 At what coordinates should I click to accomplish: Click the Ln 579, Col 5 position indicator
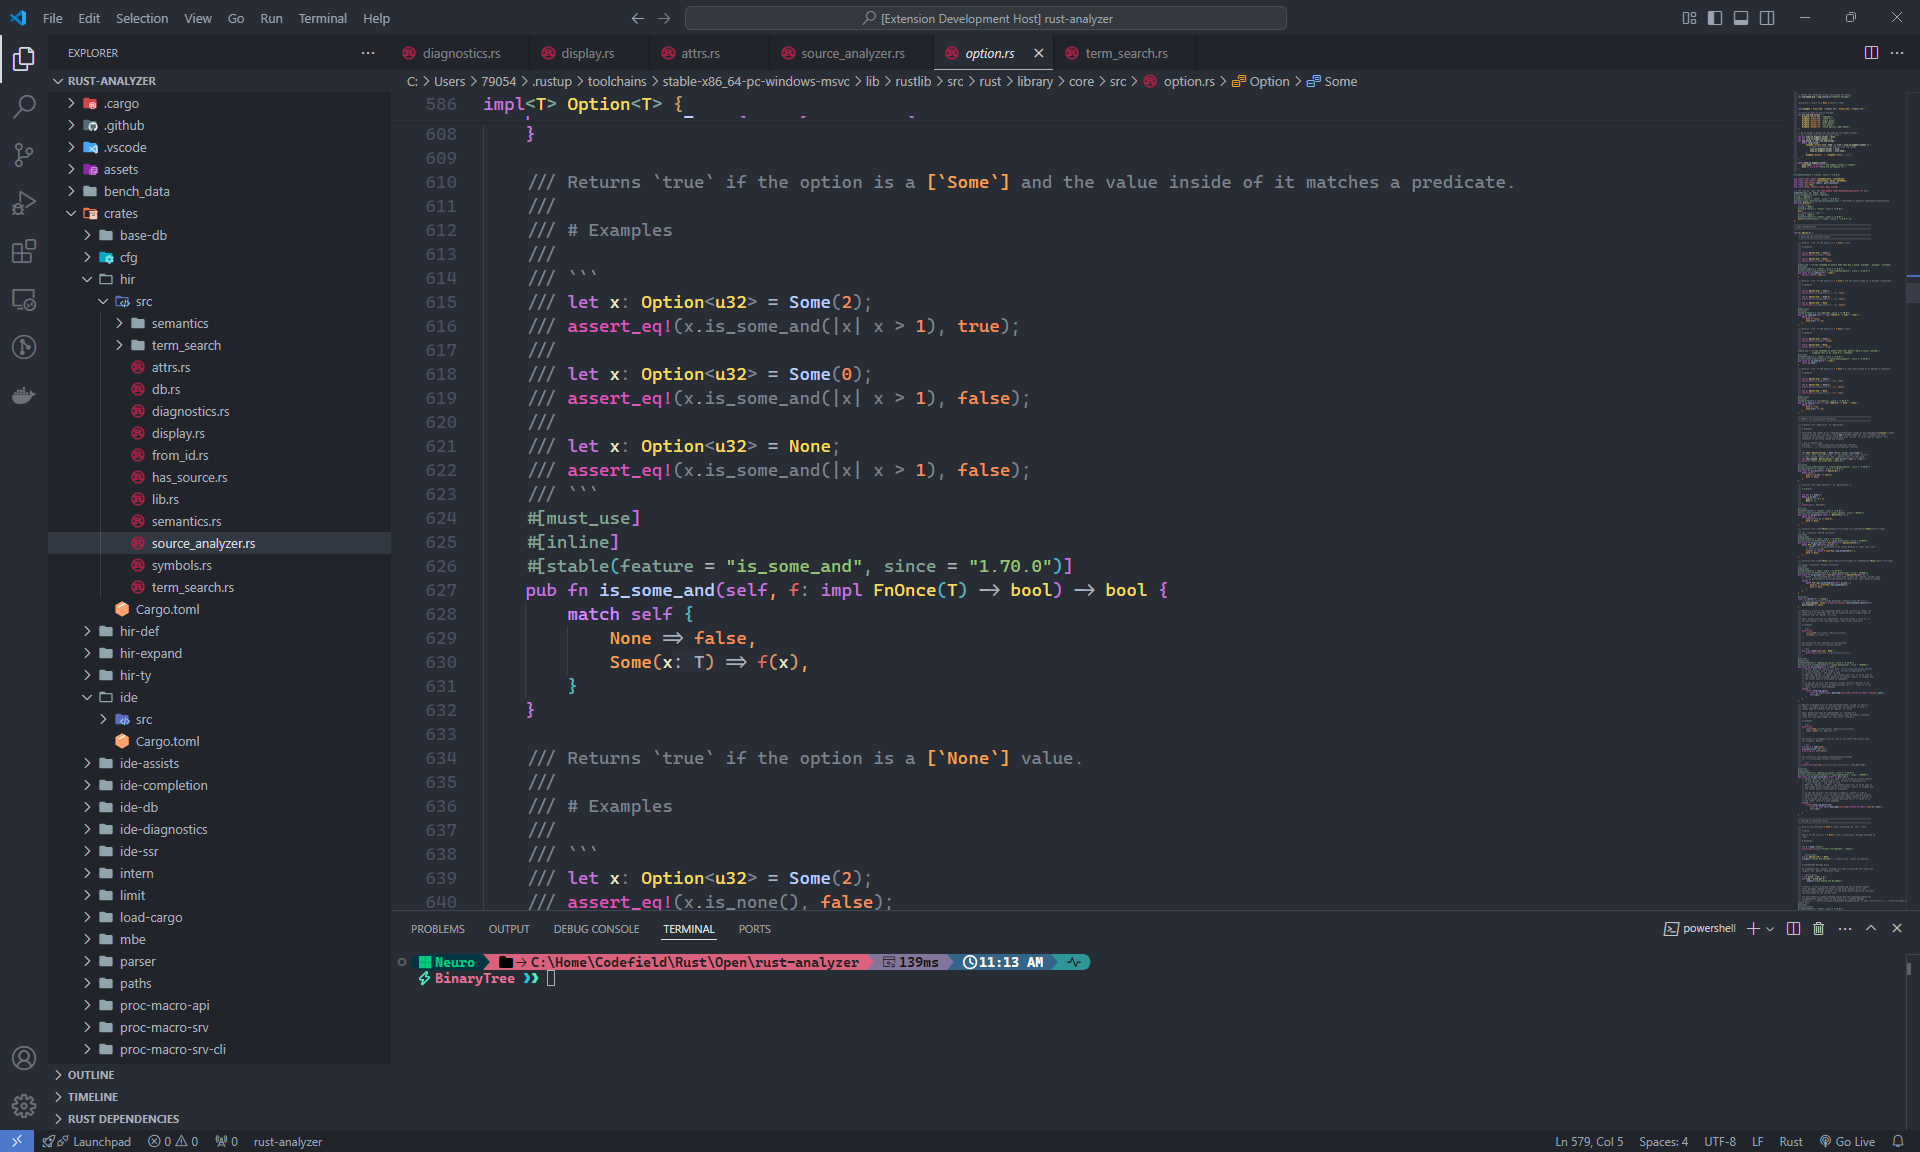1588,1141
